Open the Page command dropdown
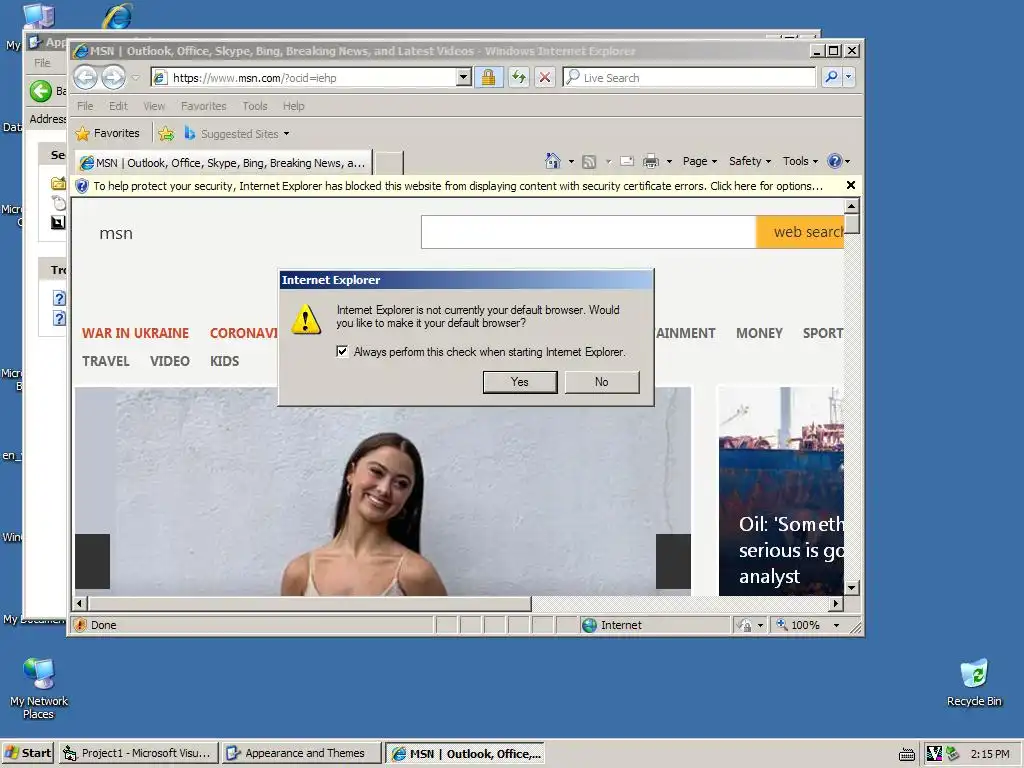The image size is (1024, 768). click(x=699, y=161)
